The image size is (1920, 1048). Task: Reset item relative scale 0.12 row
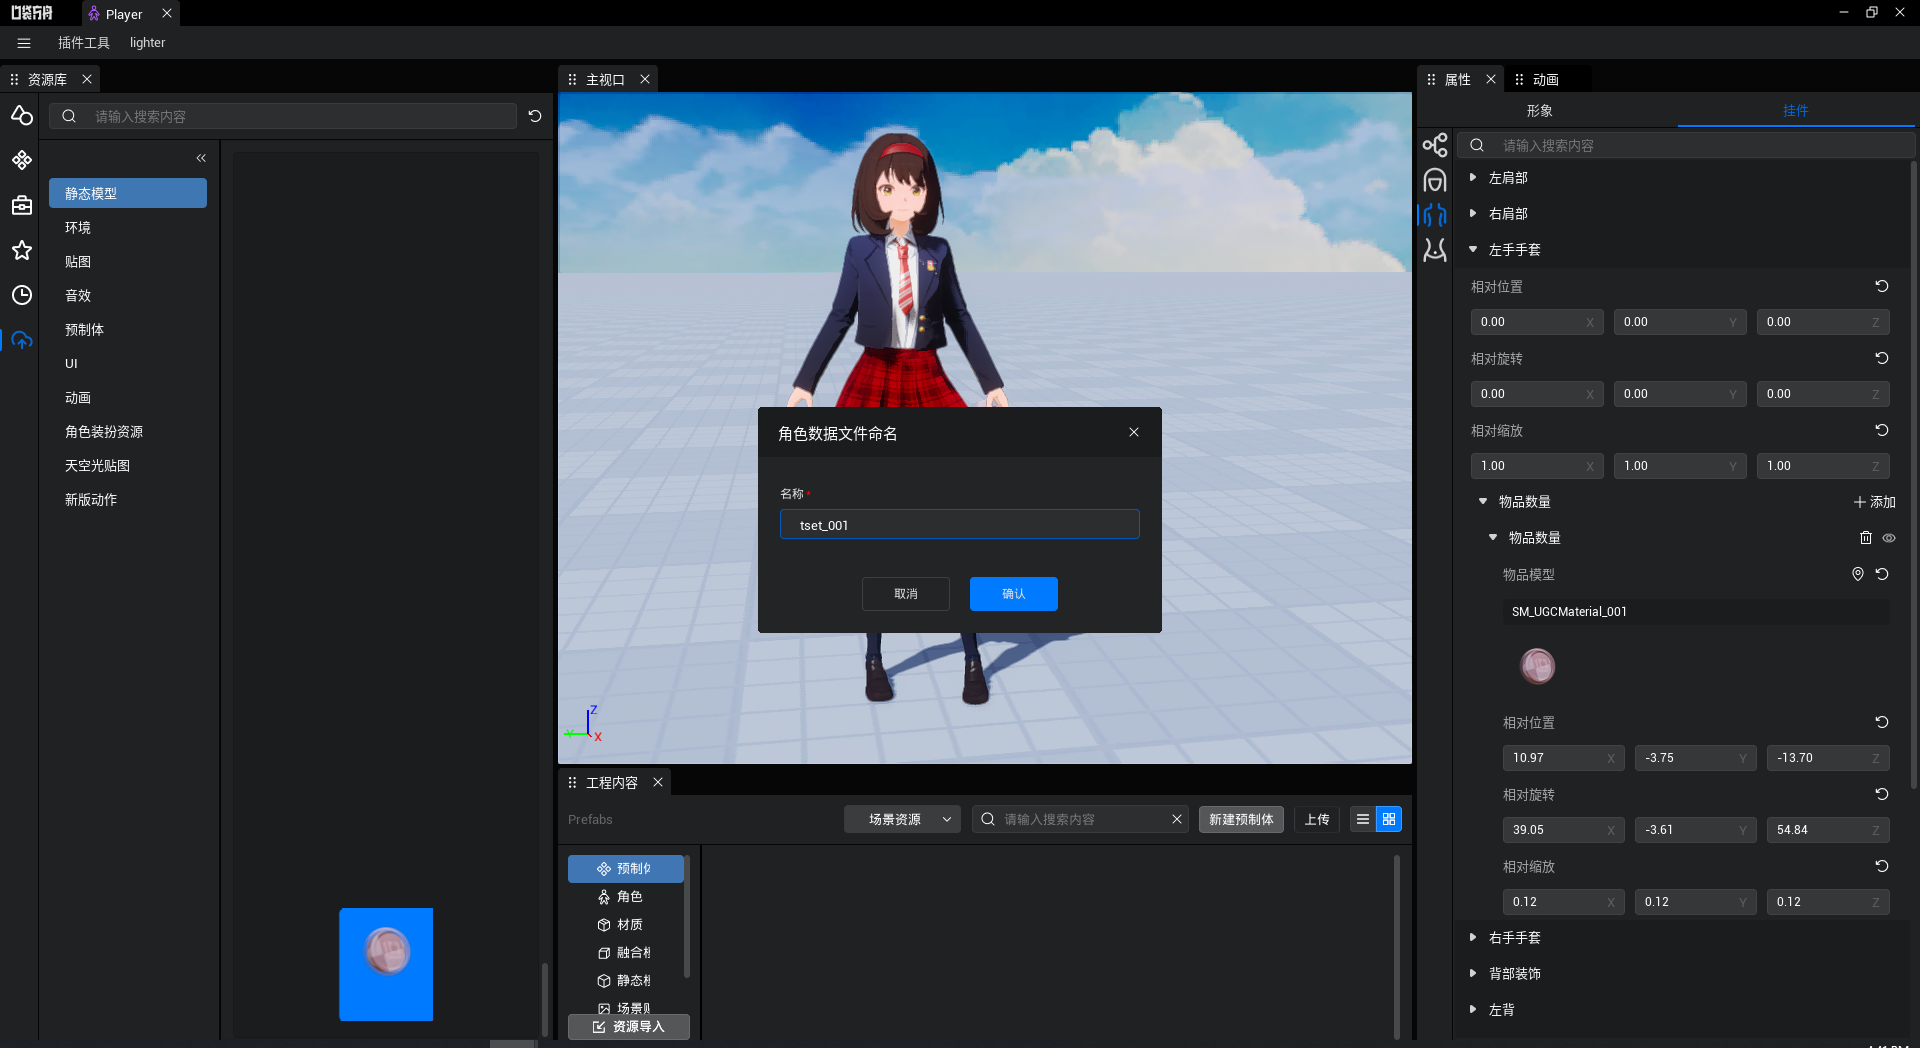coord(1882,866)
